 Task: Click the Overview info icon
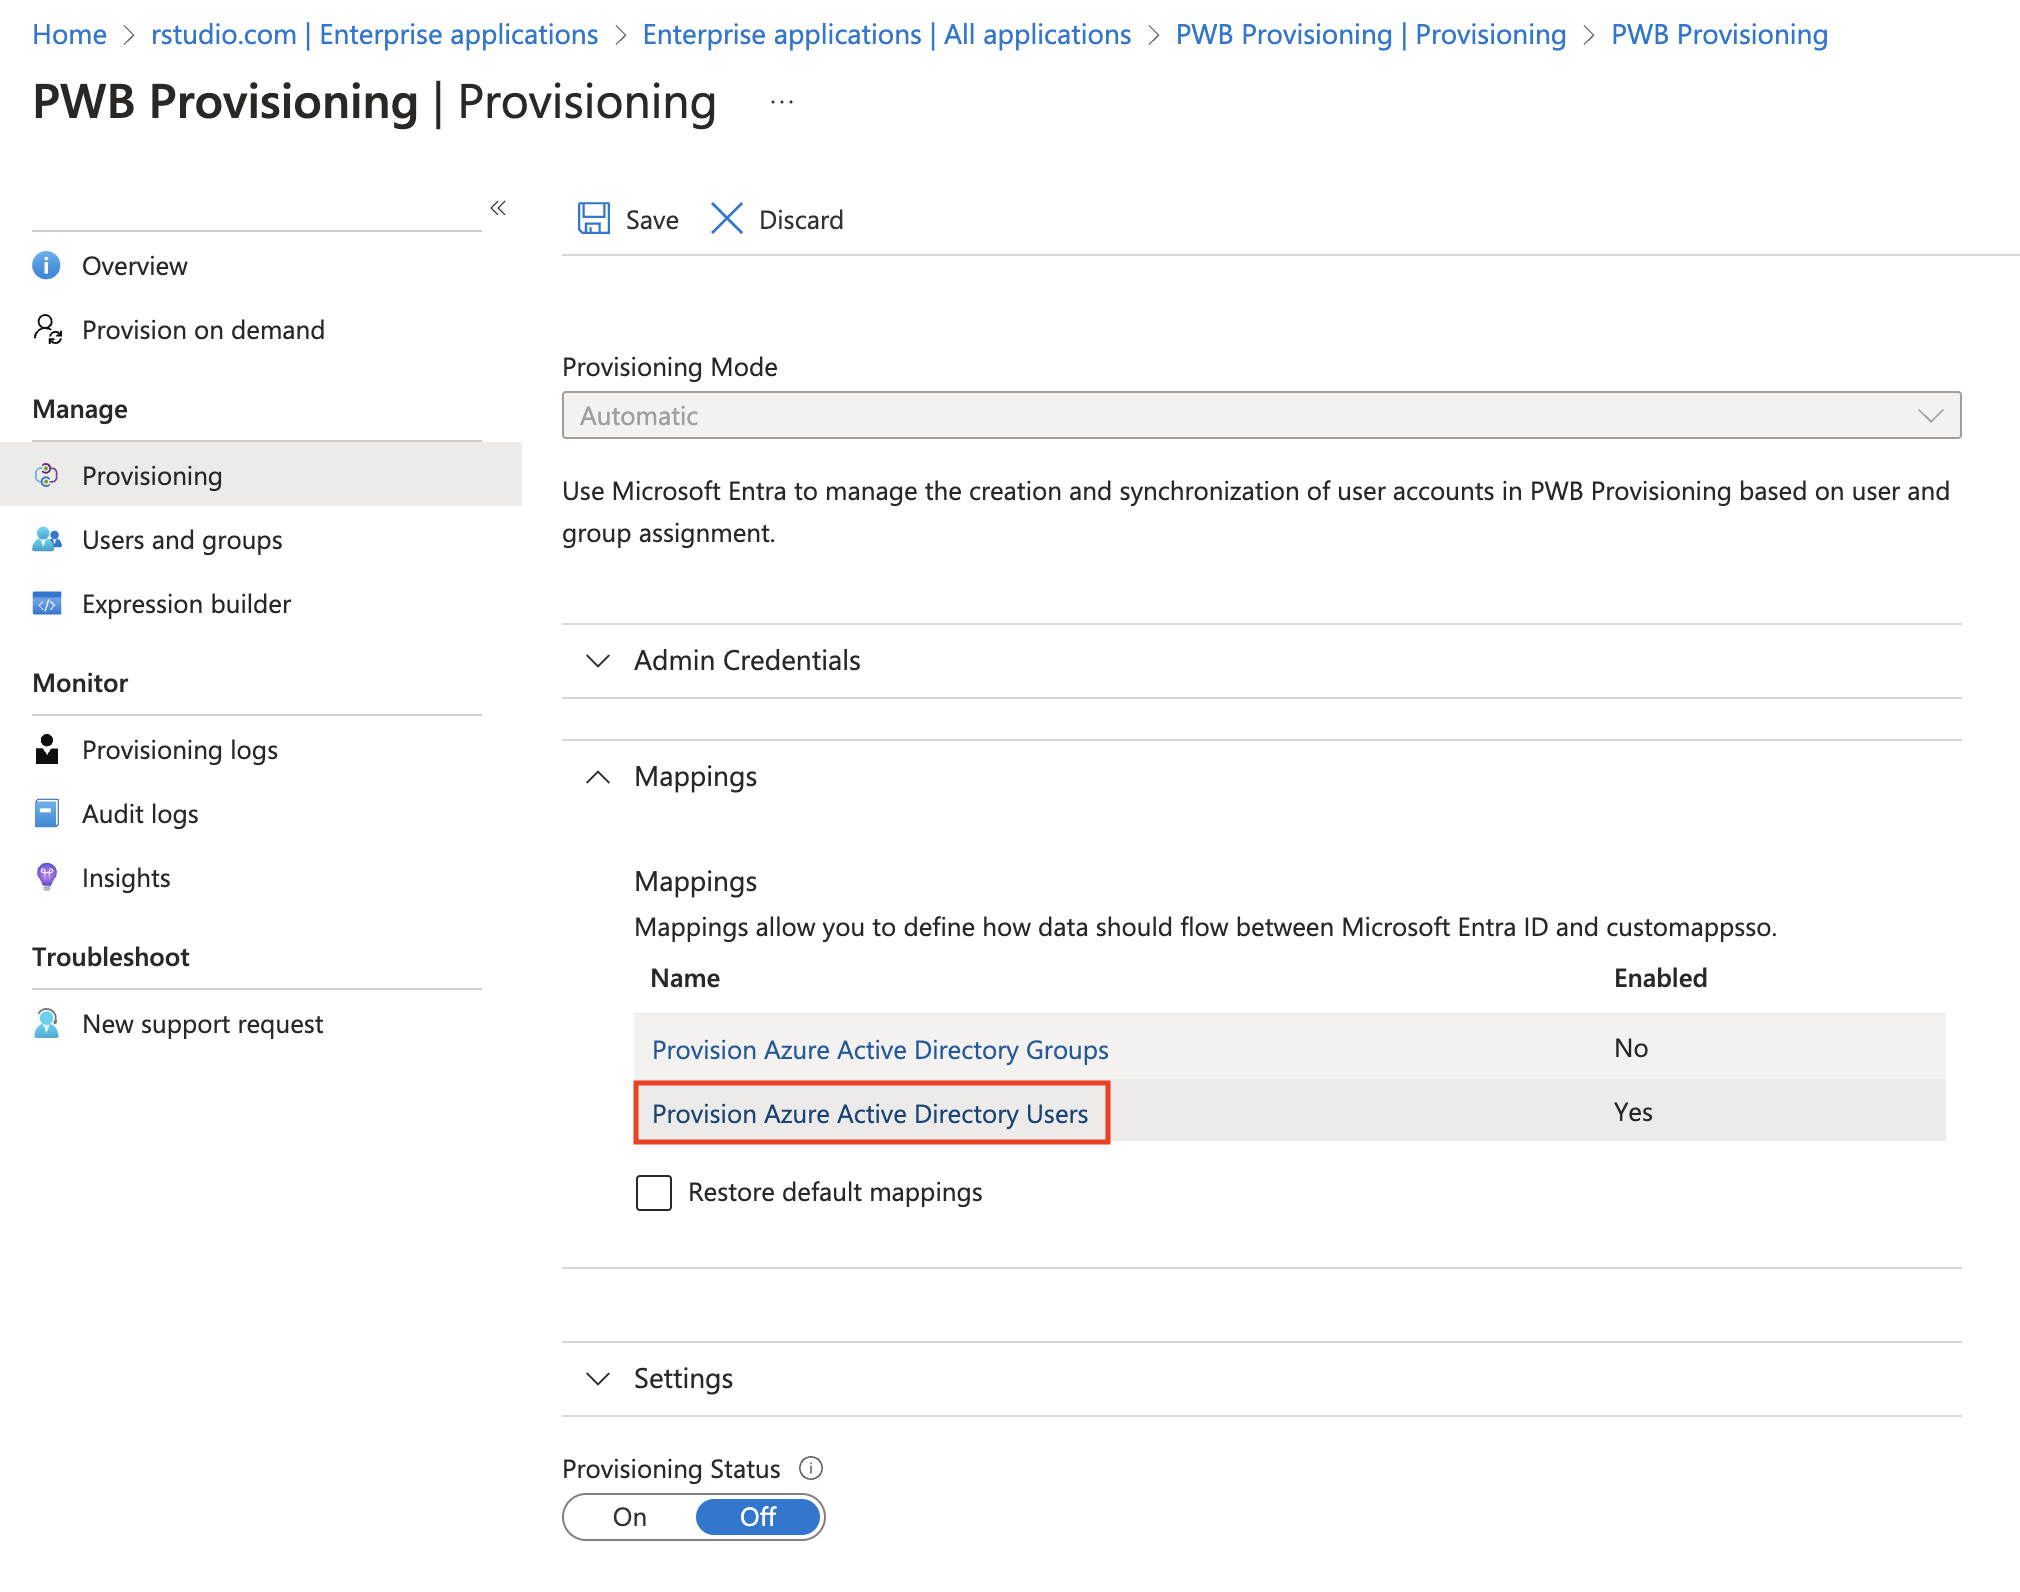[47, 266]
